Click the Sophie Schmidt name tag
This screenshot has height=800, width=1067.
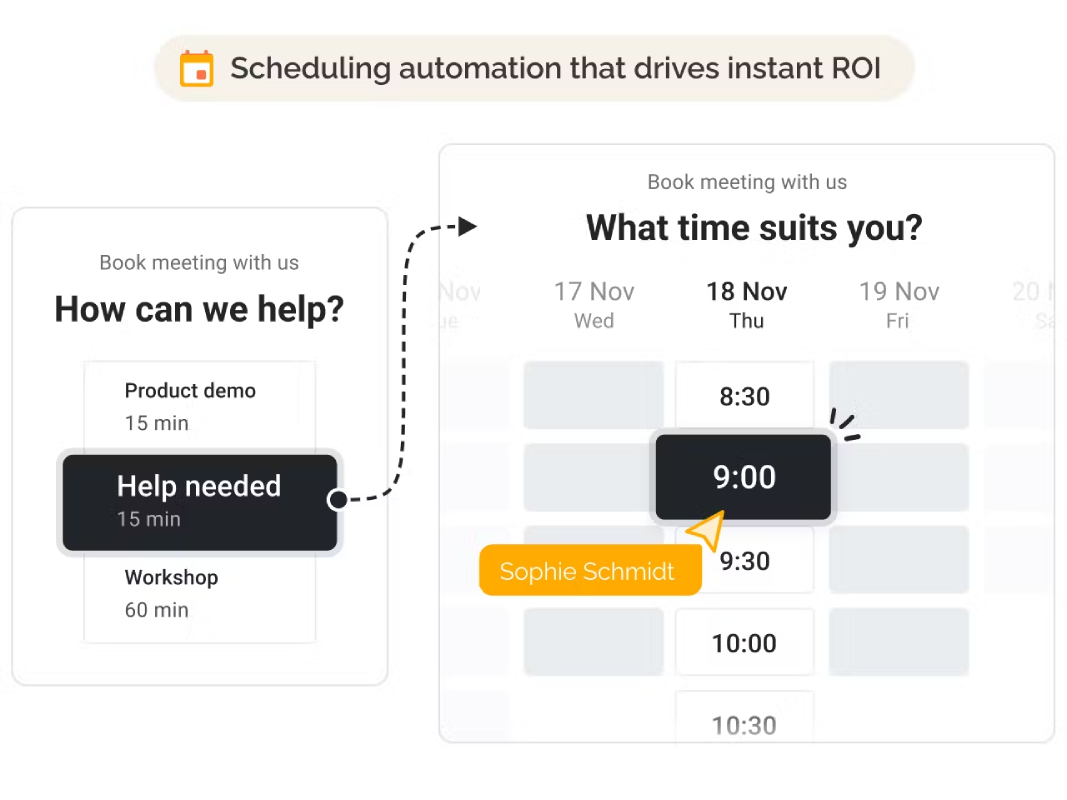click(x=590, y=570)
